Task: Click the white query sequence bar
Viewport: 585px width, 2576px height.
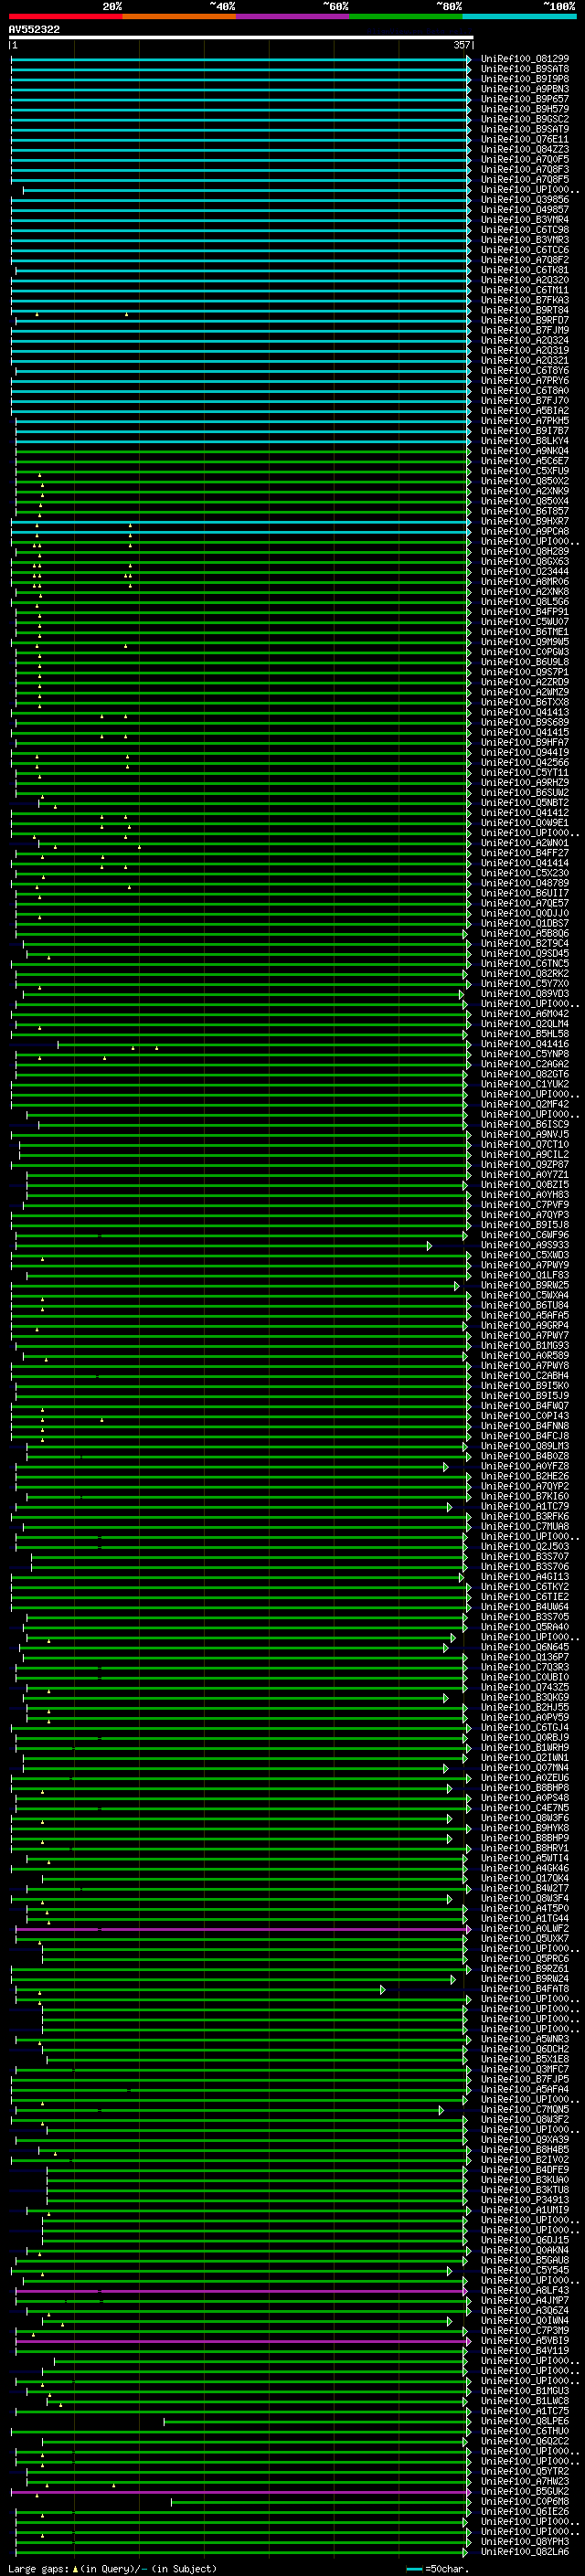Action: coord(240,38)
